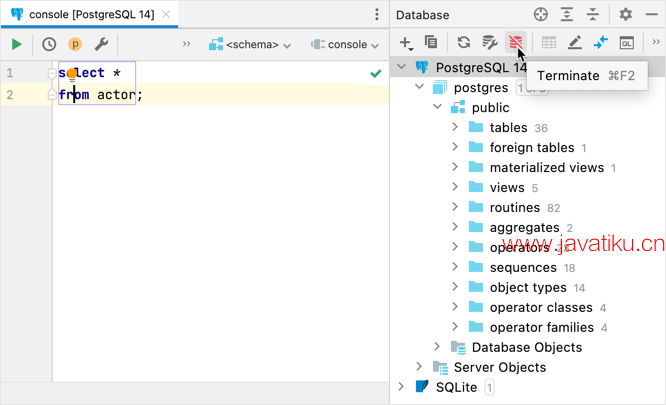
Task: Open the <schema> dropdown
Action: pos(250,44)
